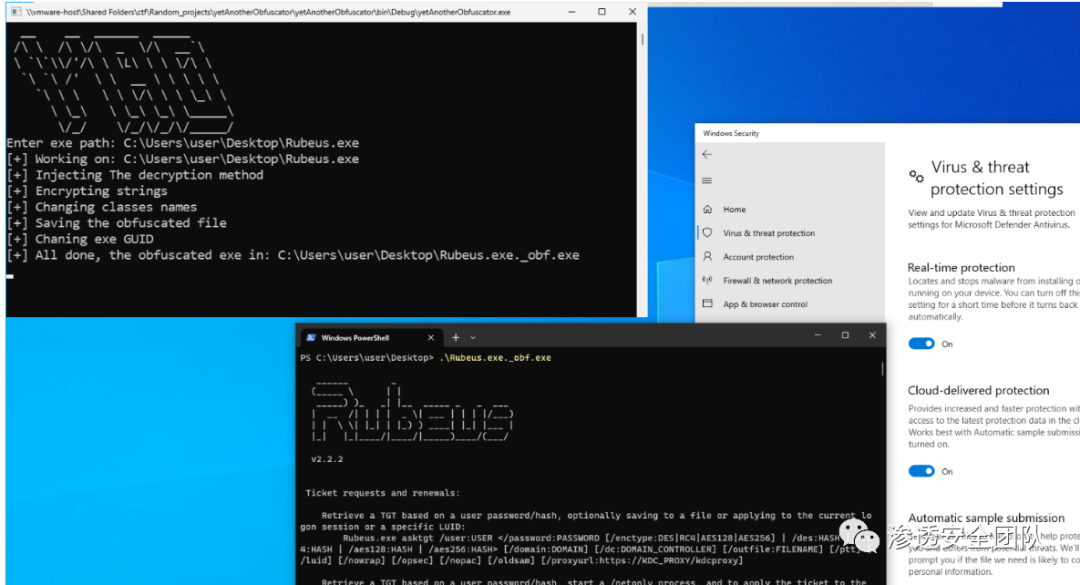This screenshot has height=585, width=1080.
Task: Open Home in Windows Security sidebar
Action: 734,209
